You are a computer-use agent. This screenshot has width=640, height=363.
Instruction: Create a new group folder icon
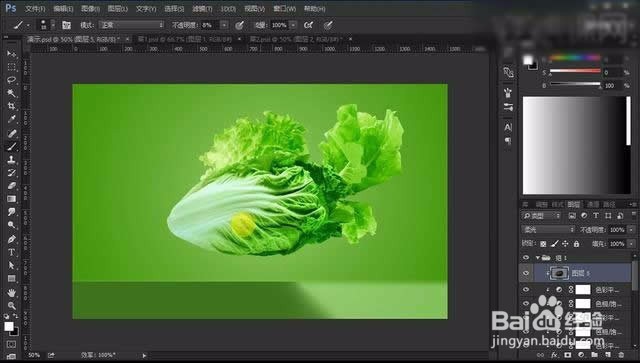(x=594, y=355)
